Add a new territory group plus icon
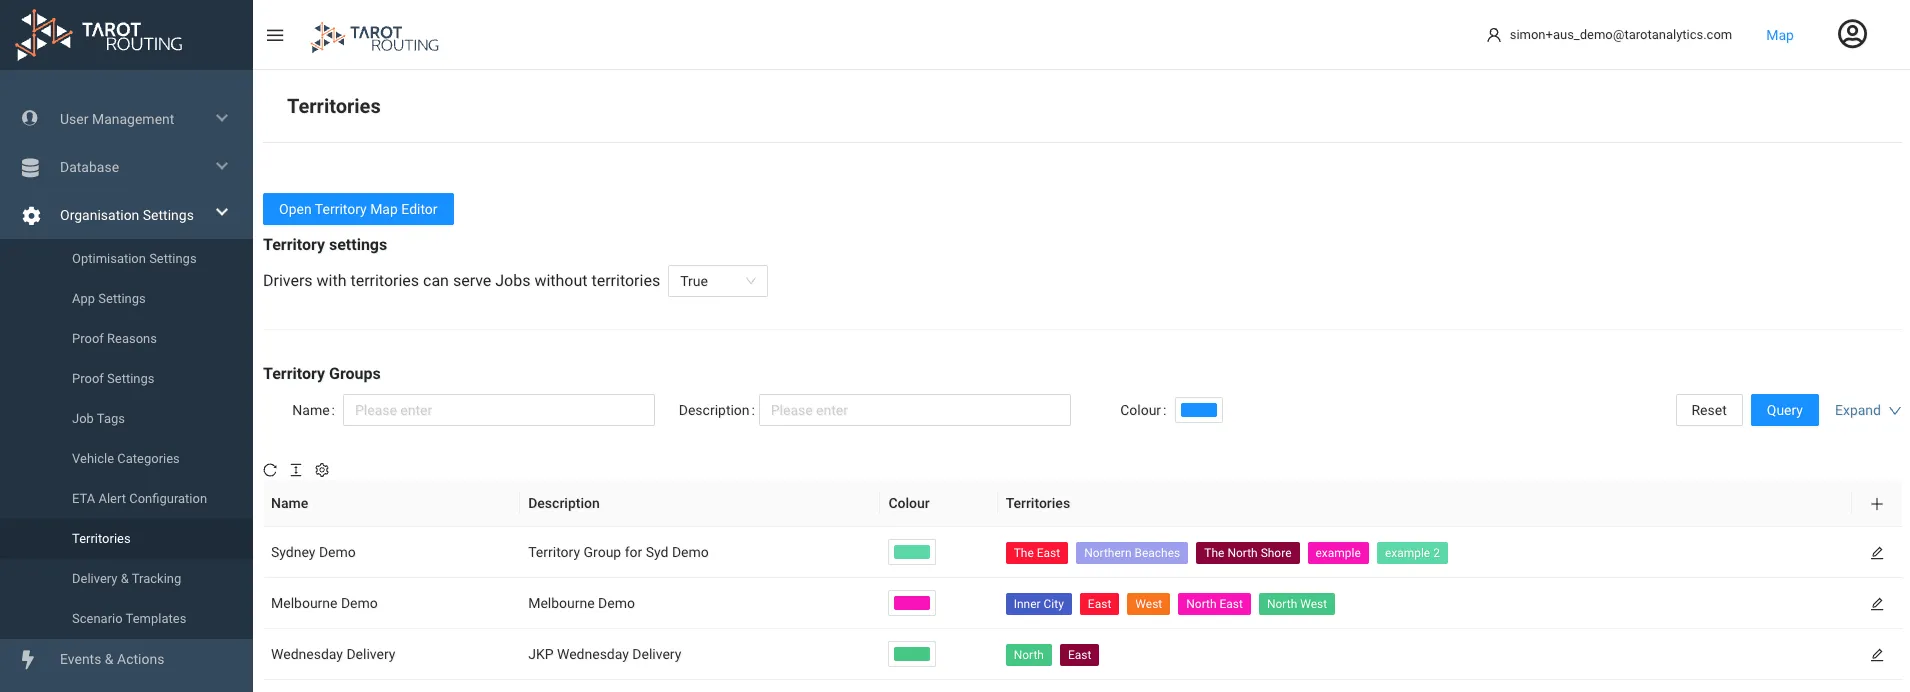This screenshot has width=1910, height=692. pos(1877,504)
